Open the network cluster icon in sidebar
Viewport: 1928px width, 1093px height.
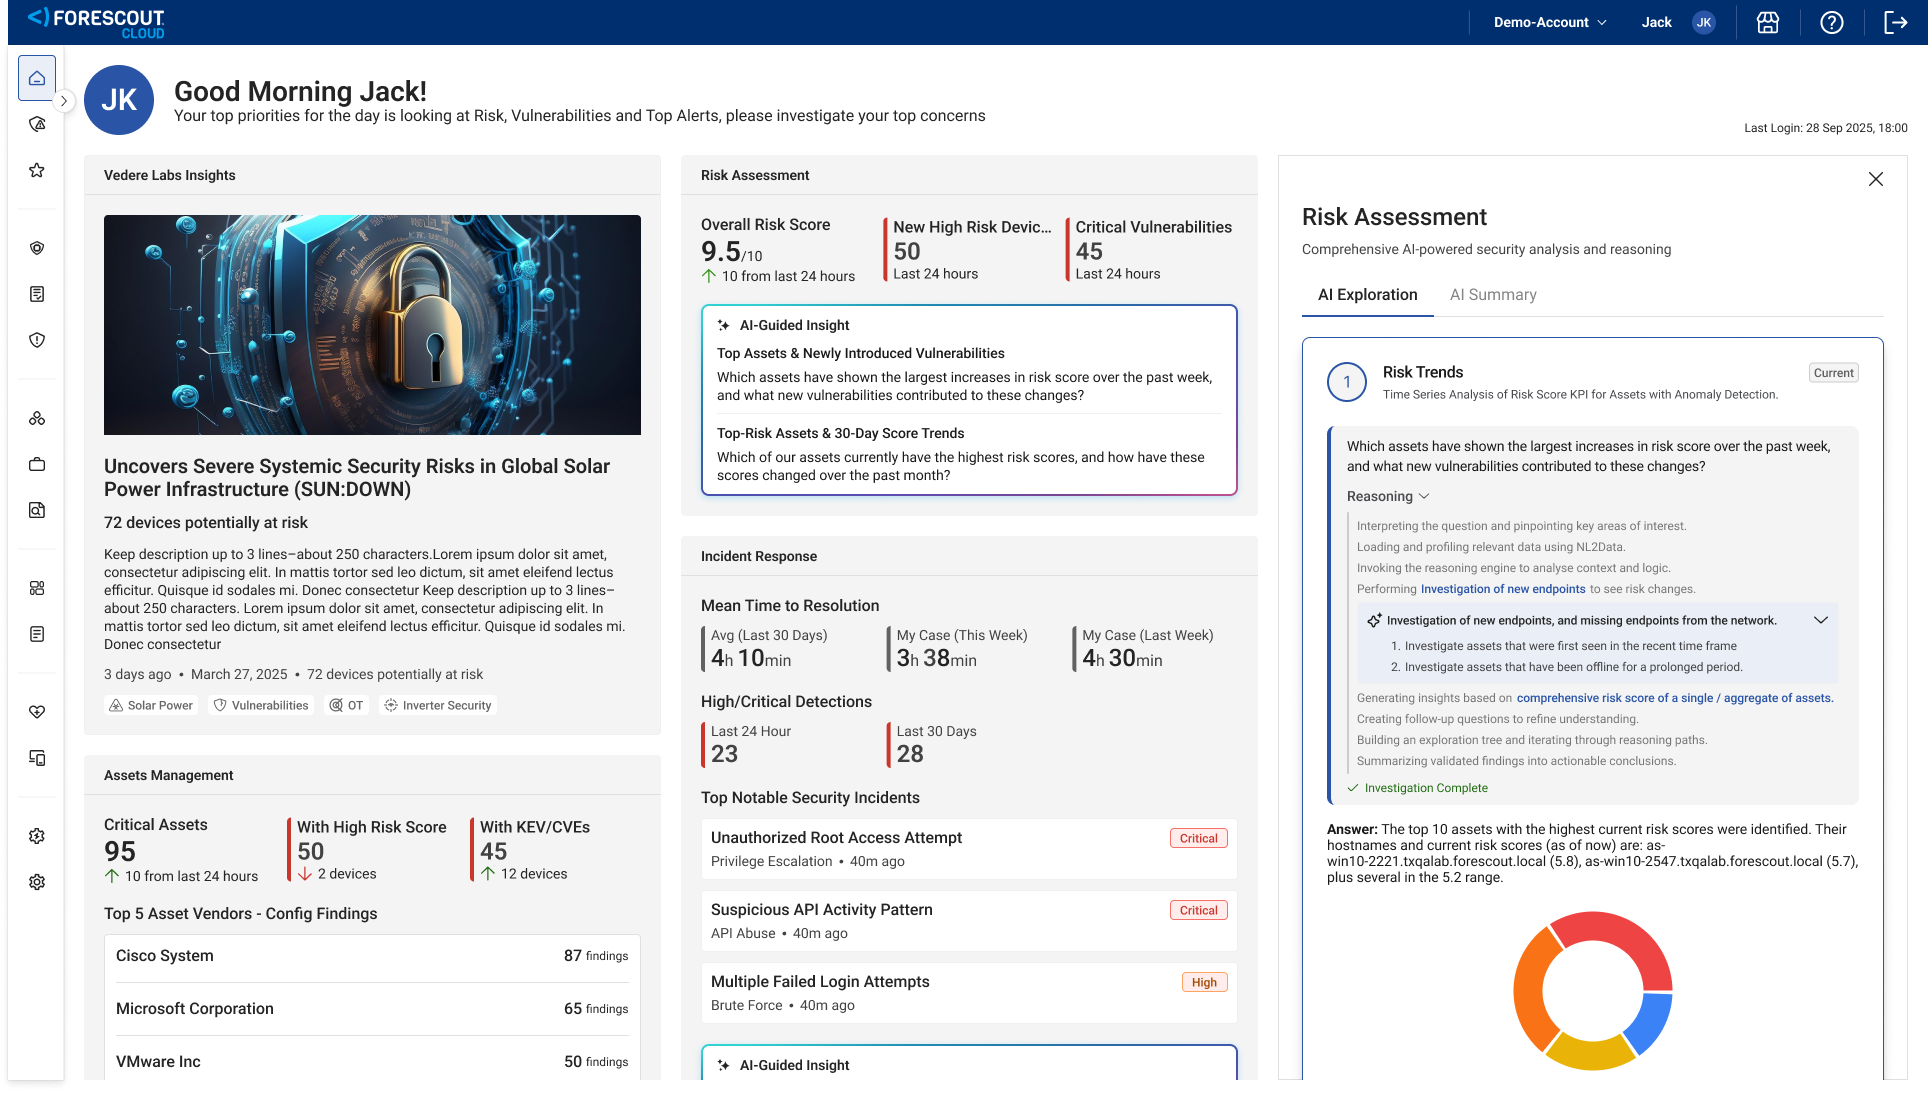pos(37,419)
